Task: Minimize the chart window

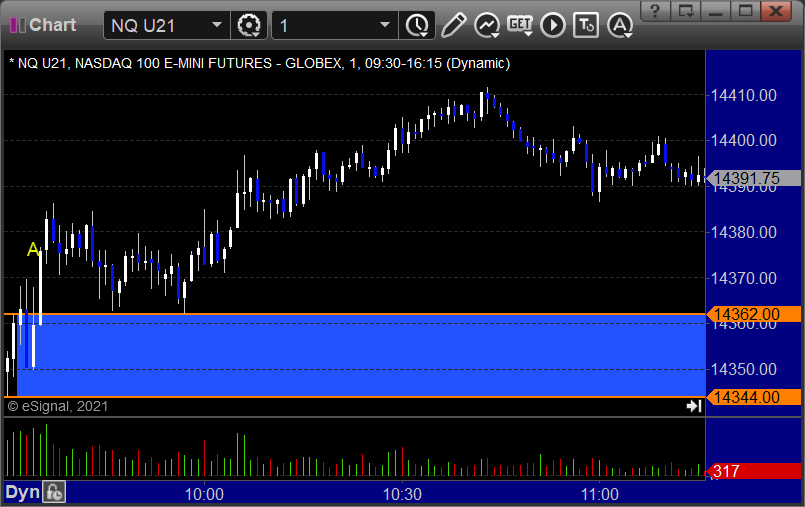Action: tap(716, 11)
